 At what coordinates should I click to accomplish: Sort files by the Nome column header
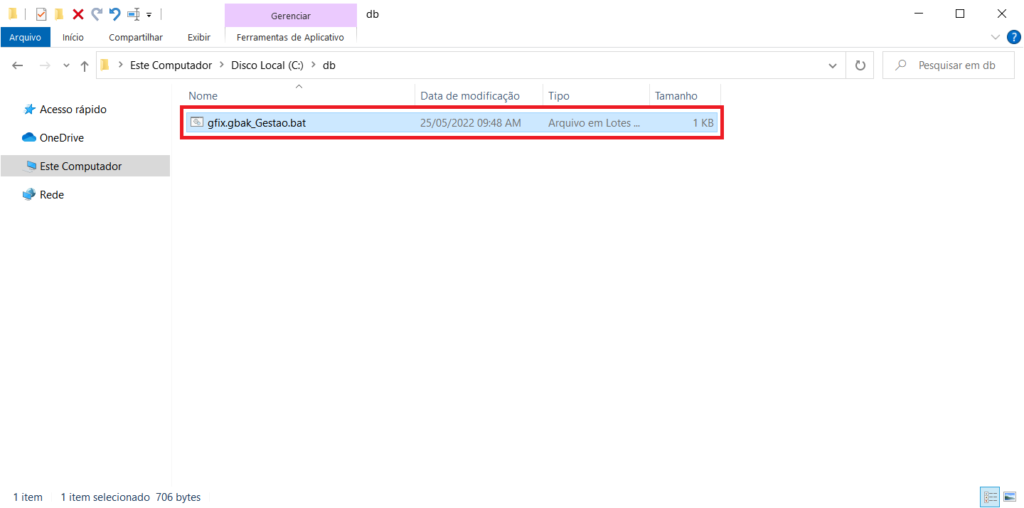click(x=203, y=95)
